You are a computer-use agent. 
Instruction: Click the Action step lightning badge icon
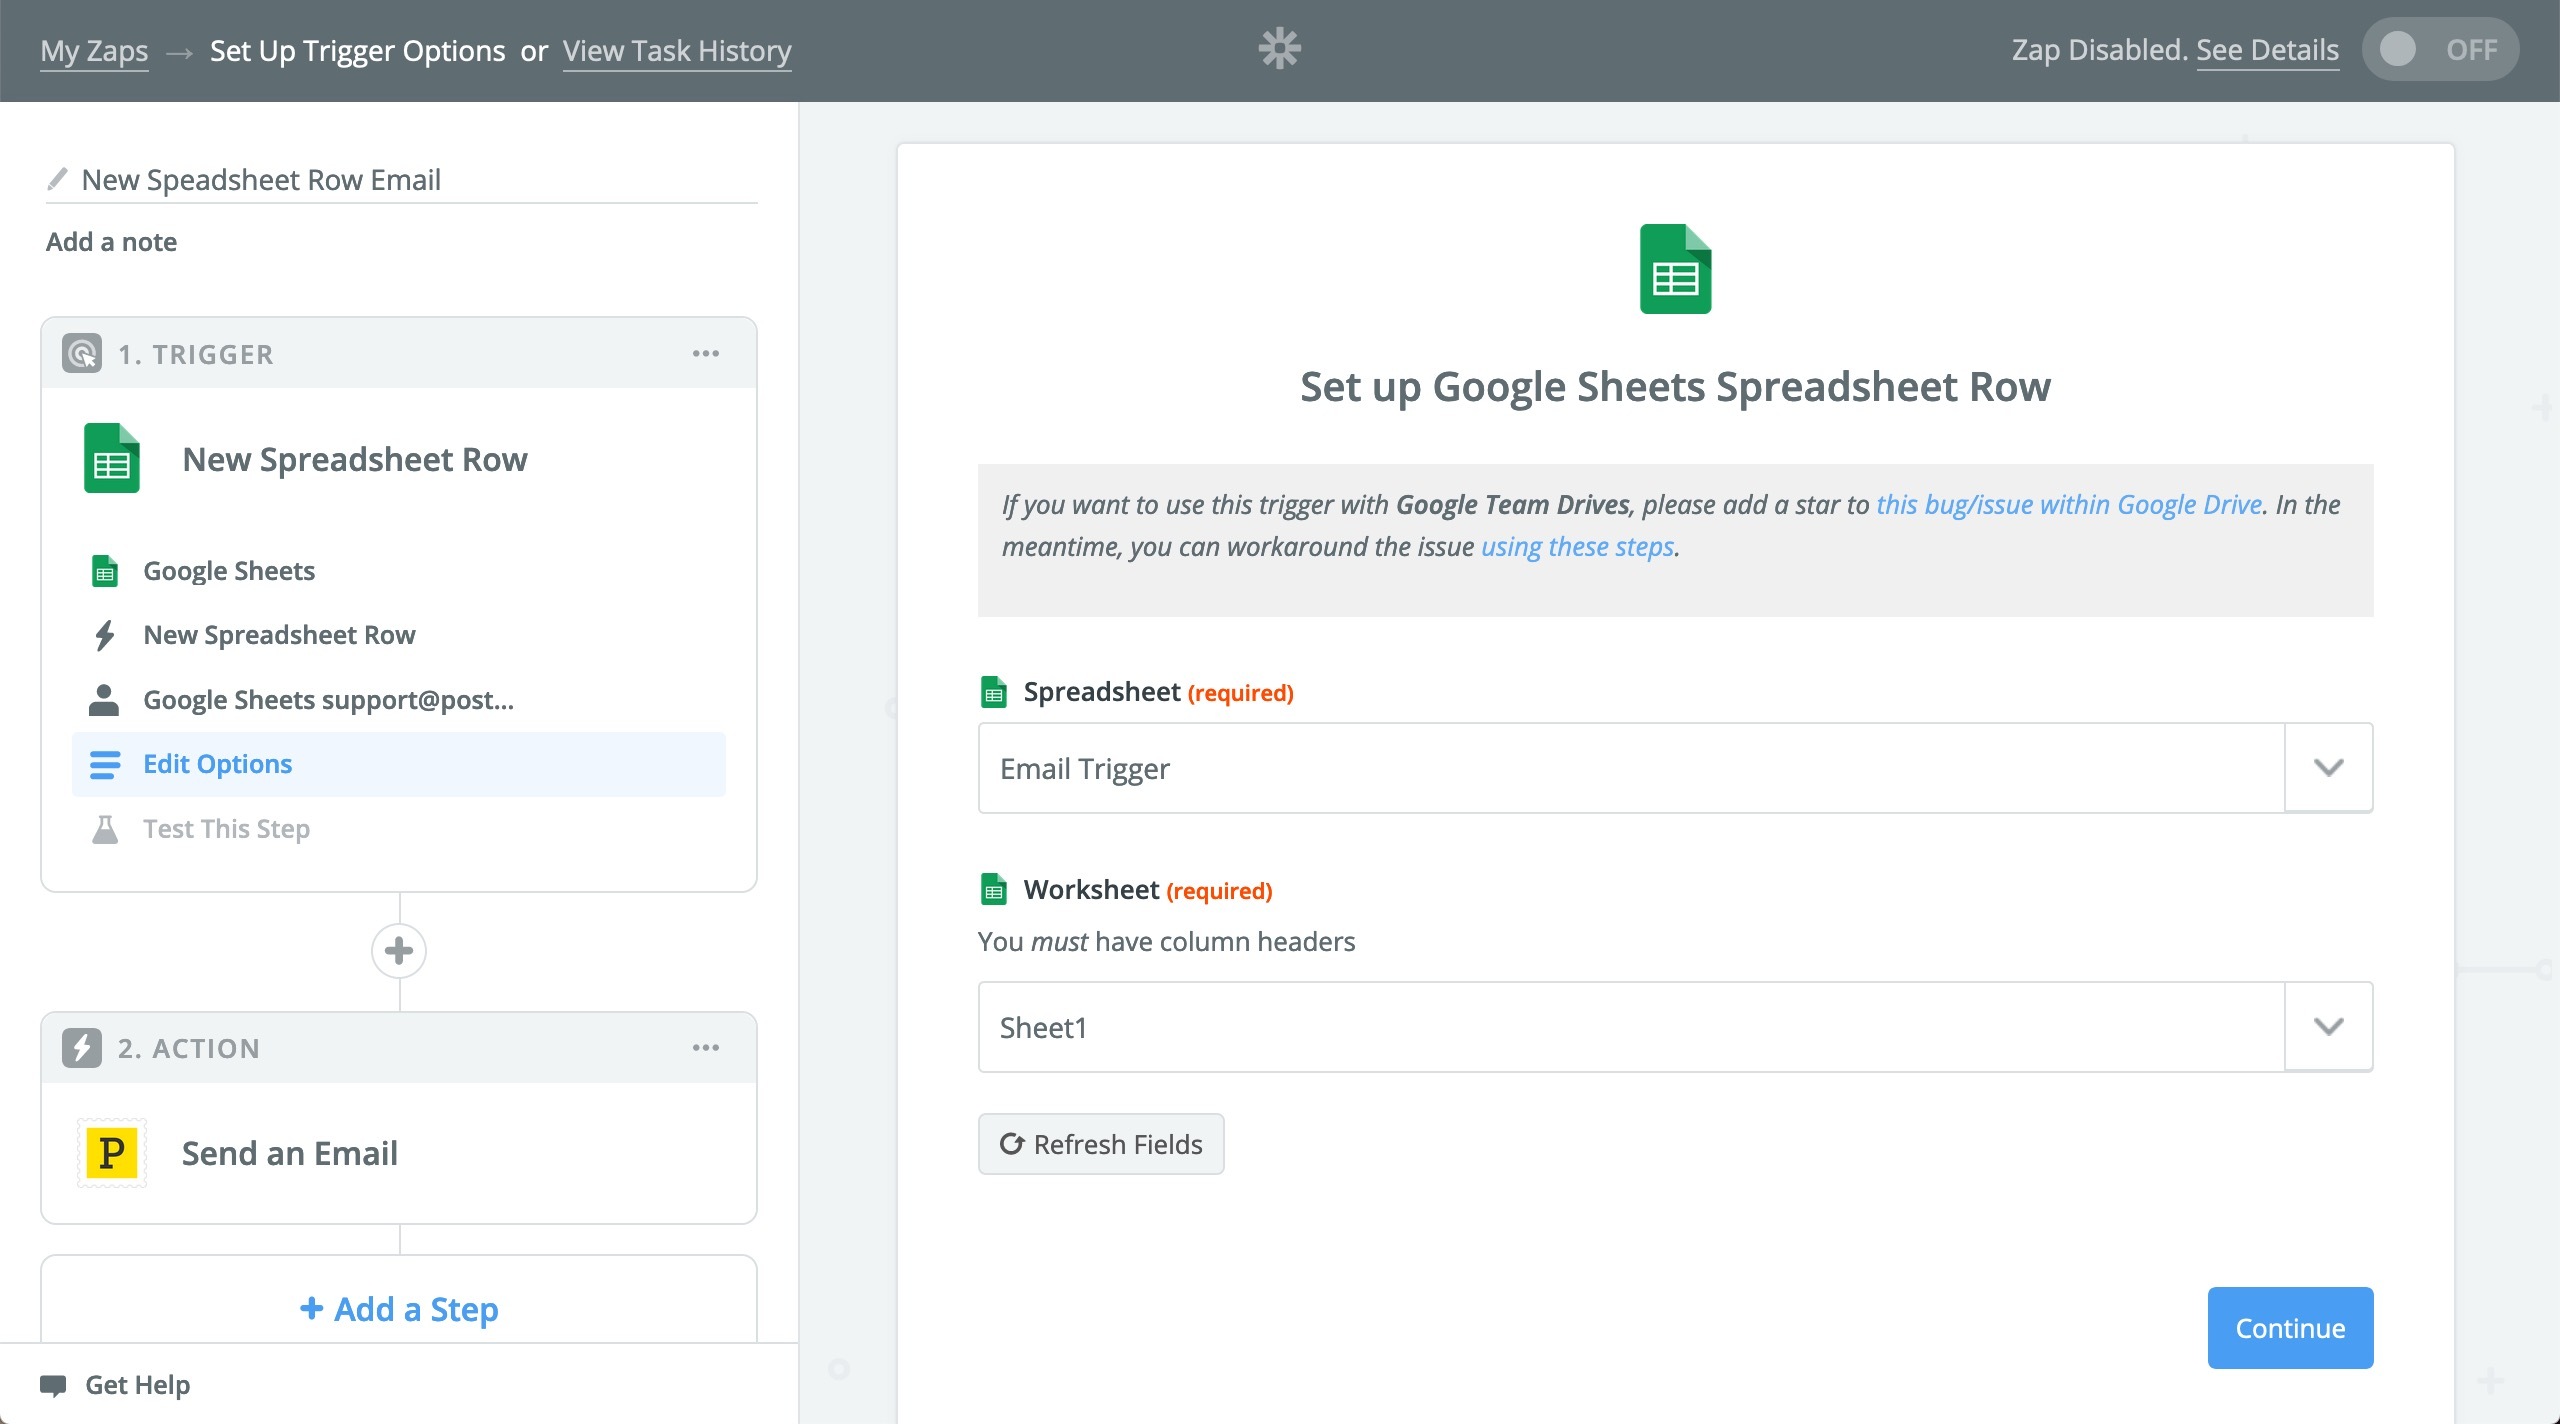tap(82, 1048)
